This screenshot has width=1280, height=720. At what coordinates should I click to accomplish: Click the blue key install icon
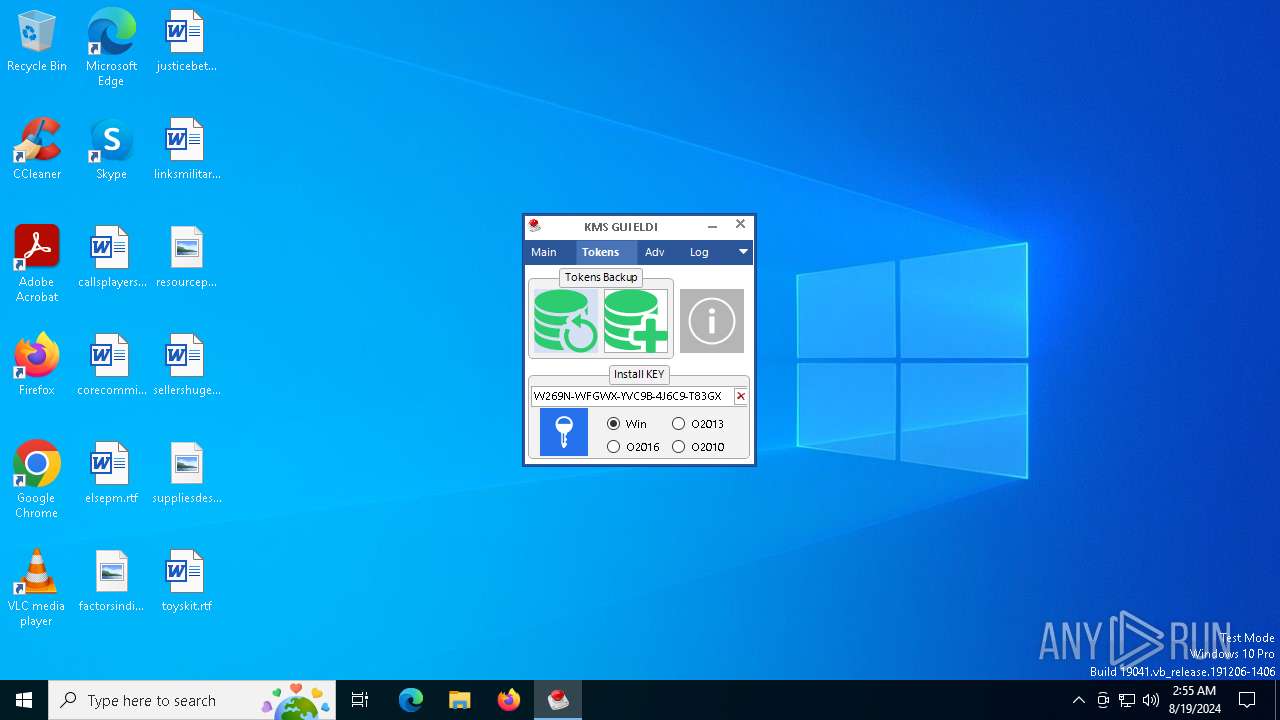[x=564, y=432]
